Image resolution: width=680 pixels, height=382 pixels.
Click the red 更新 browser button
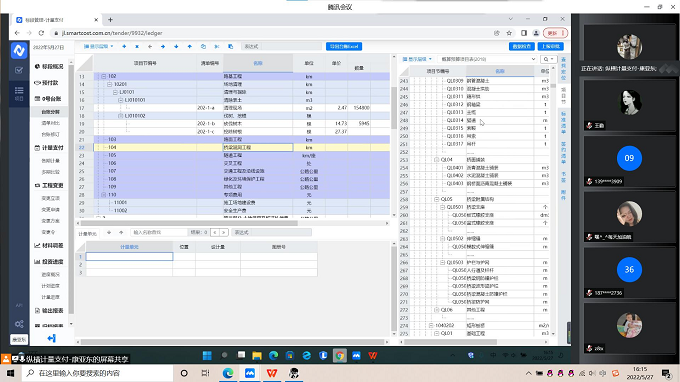point(555,33)
